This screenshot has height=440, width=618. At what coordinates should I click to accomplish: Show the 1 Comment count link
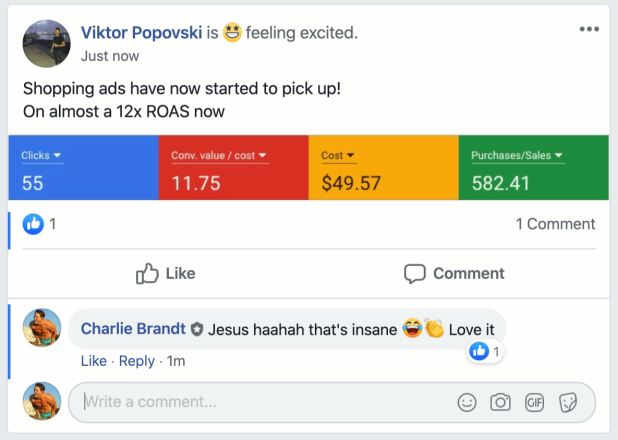(x=555, y=224)
